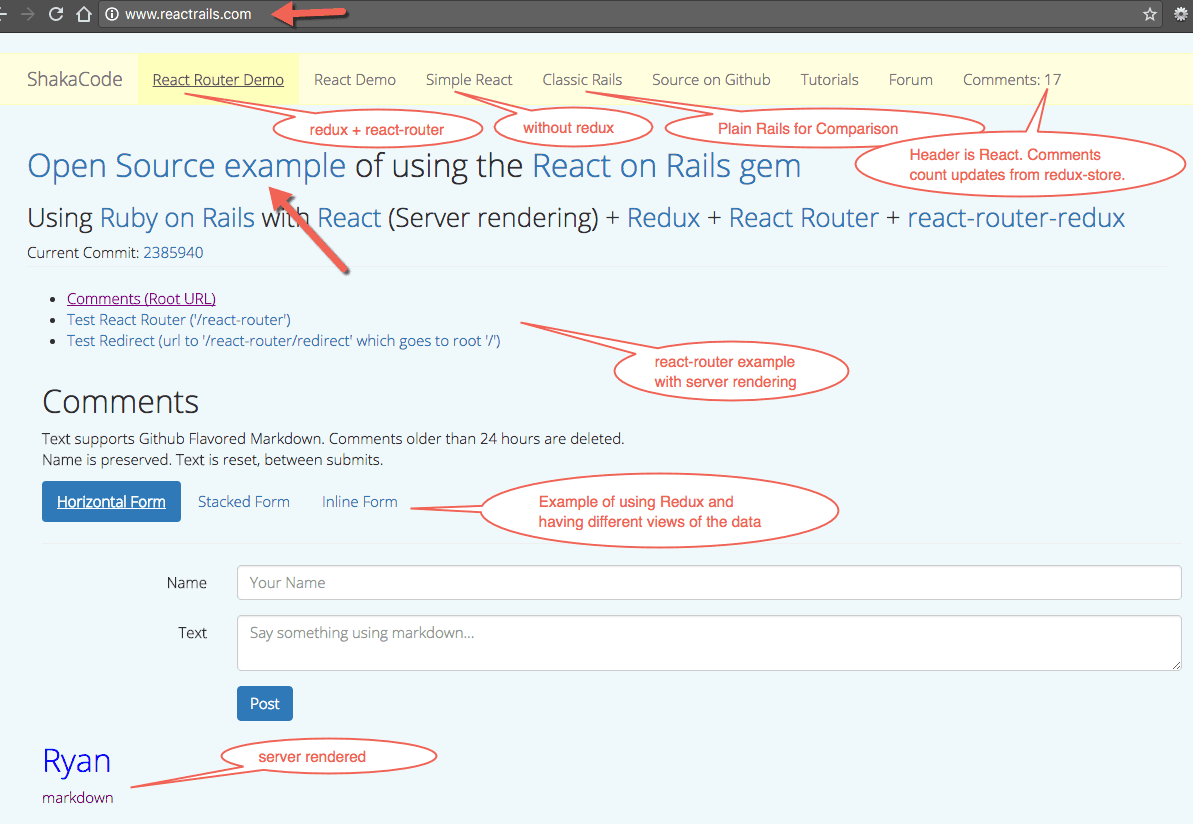1193x824 pixels.
Task: Open Simple React nav item
Action: click(469, 80)
